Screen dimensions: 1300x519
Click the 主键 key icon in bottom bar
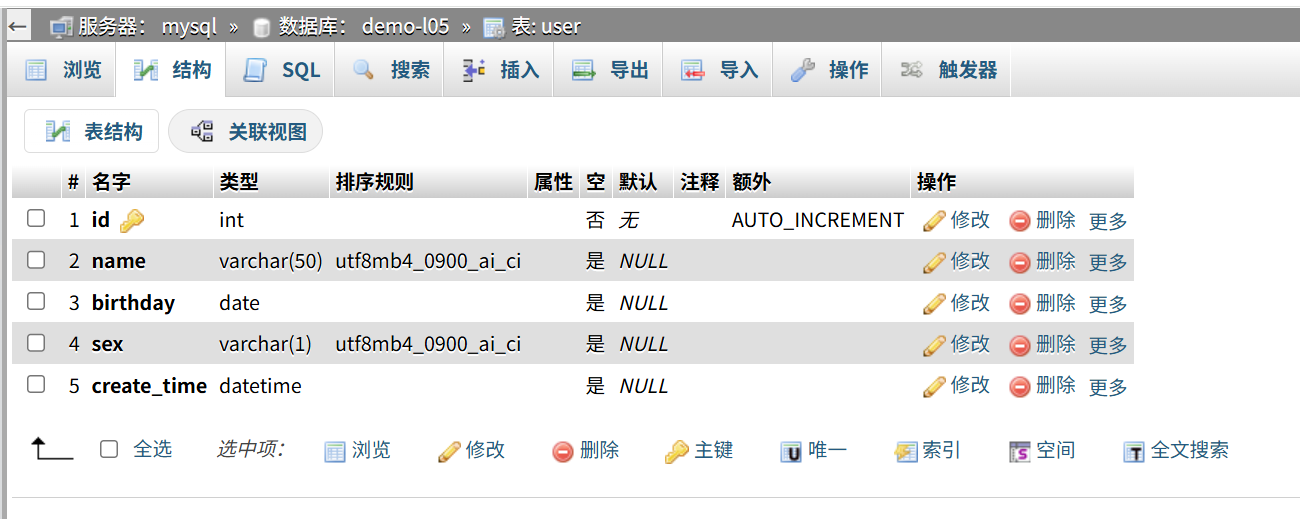pyautogui.click(x=677, y=452)
